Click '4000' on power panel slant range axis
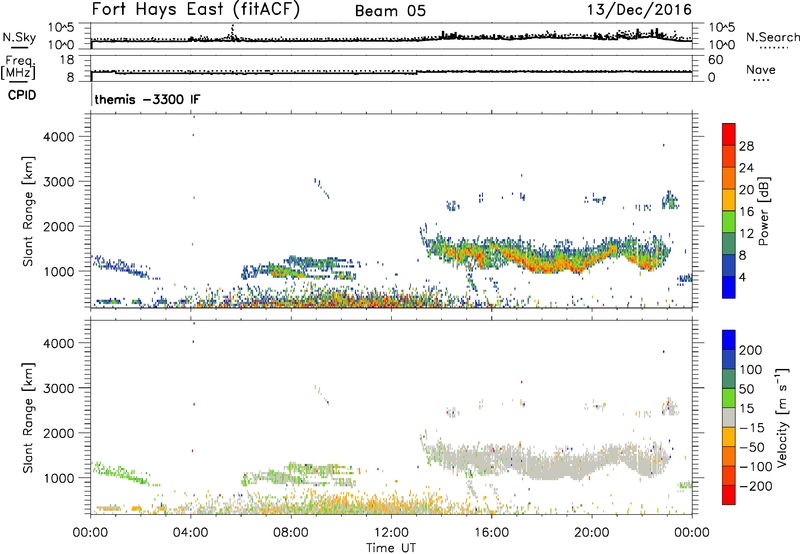 coord(59,137)
